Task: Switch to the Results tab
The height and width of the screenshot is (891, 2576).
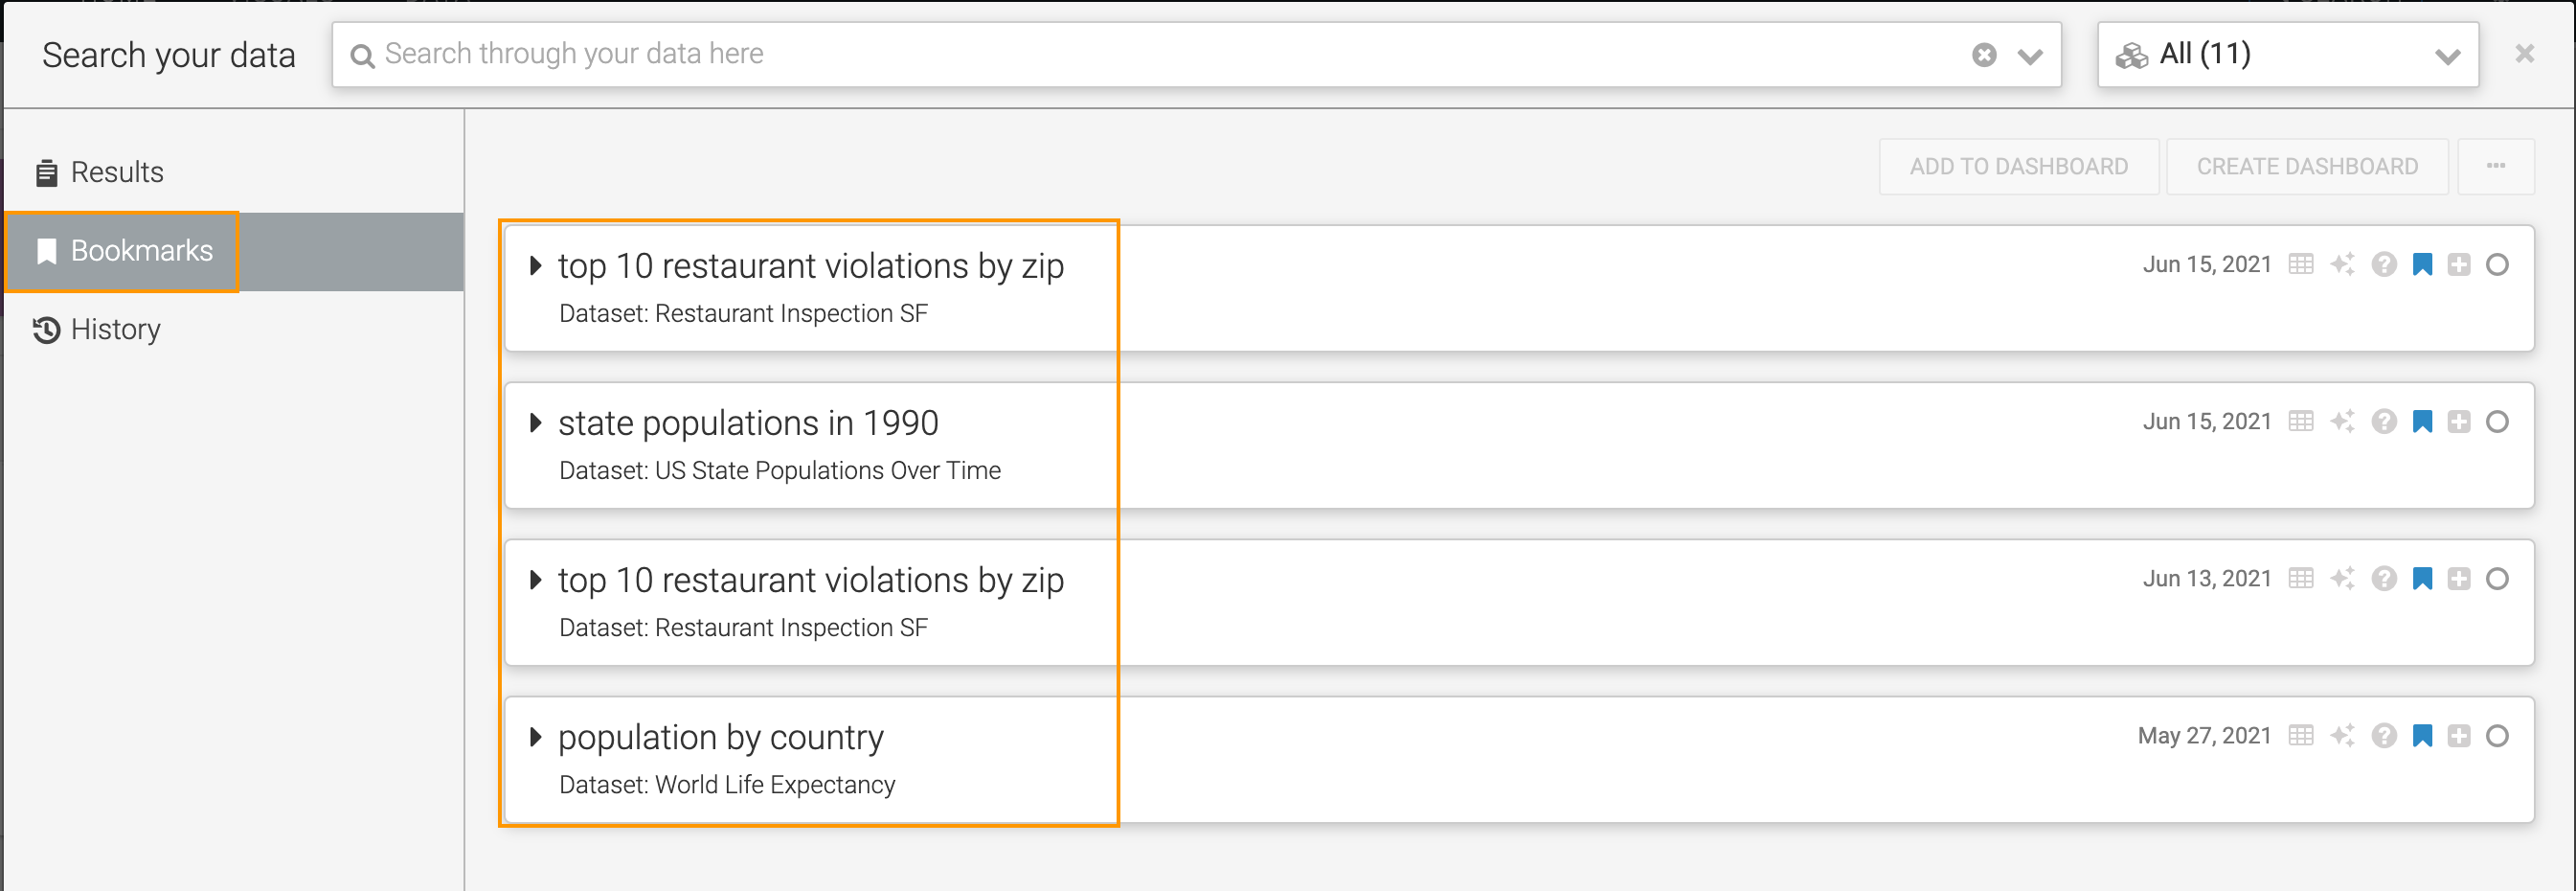Action: pyautogui.click(x=116, y=172)
